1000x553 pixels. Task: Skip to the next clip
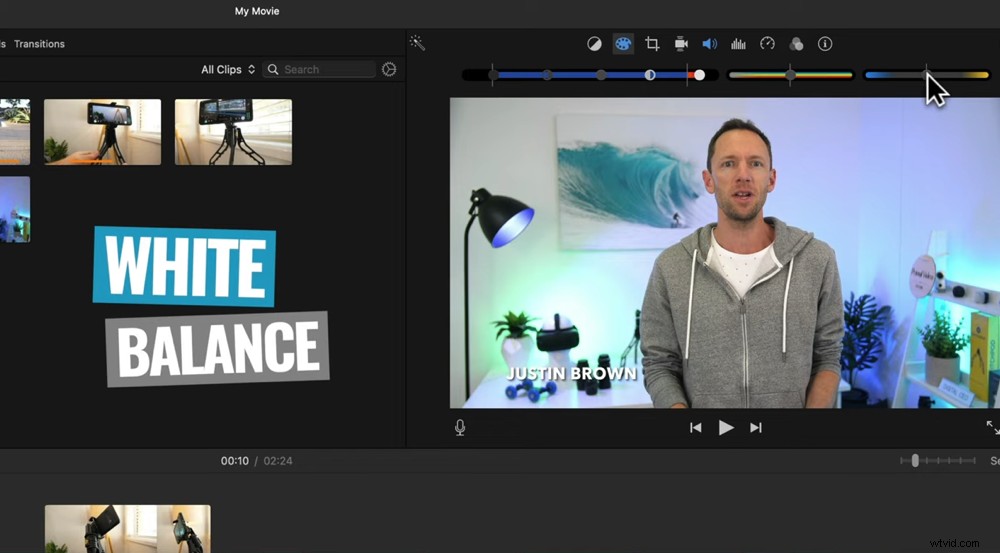756,427
